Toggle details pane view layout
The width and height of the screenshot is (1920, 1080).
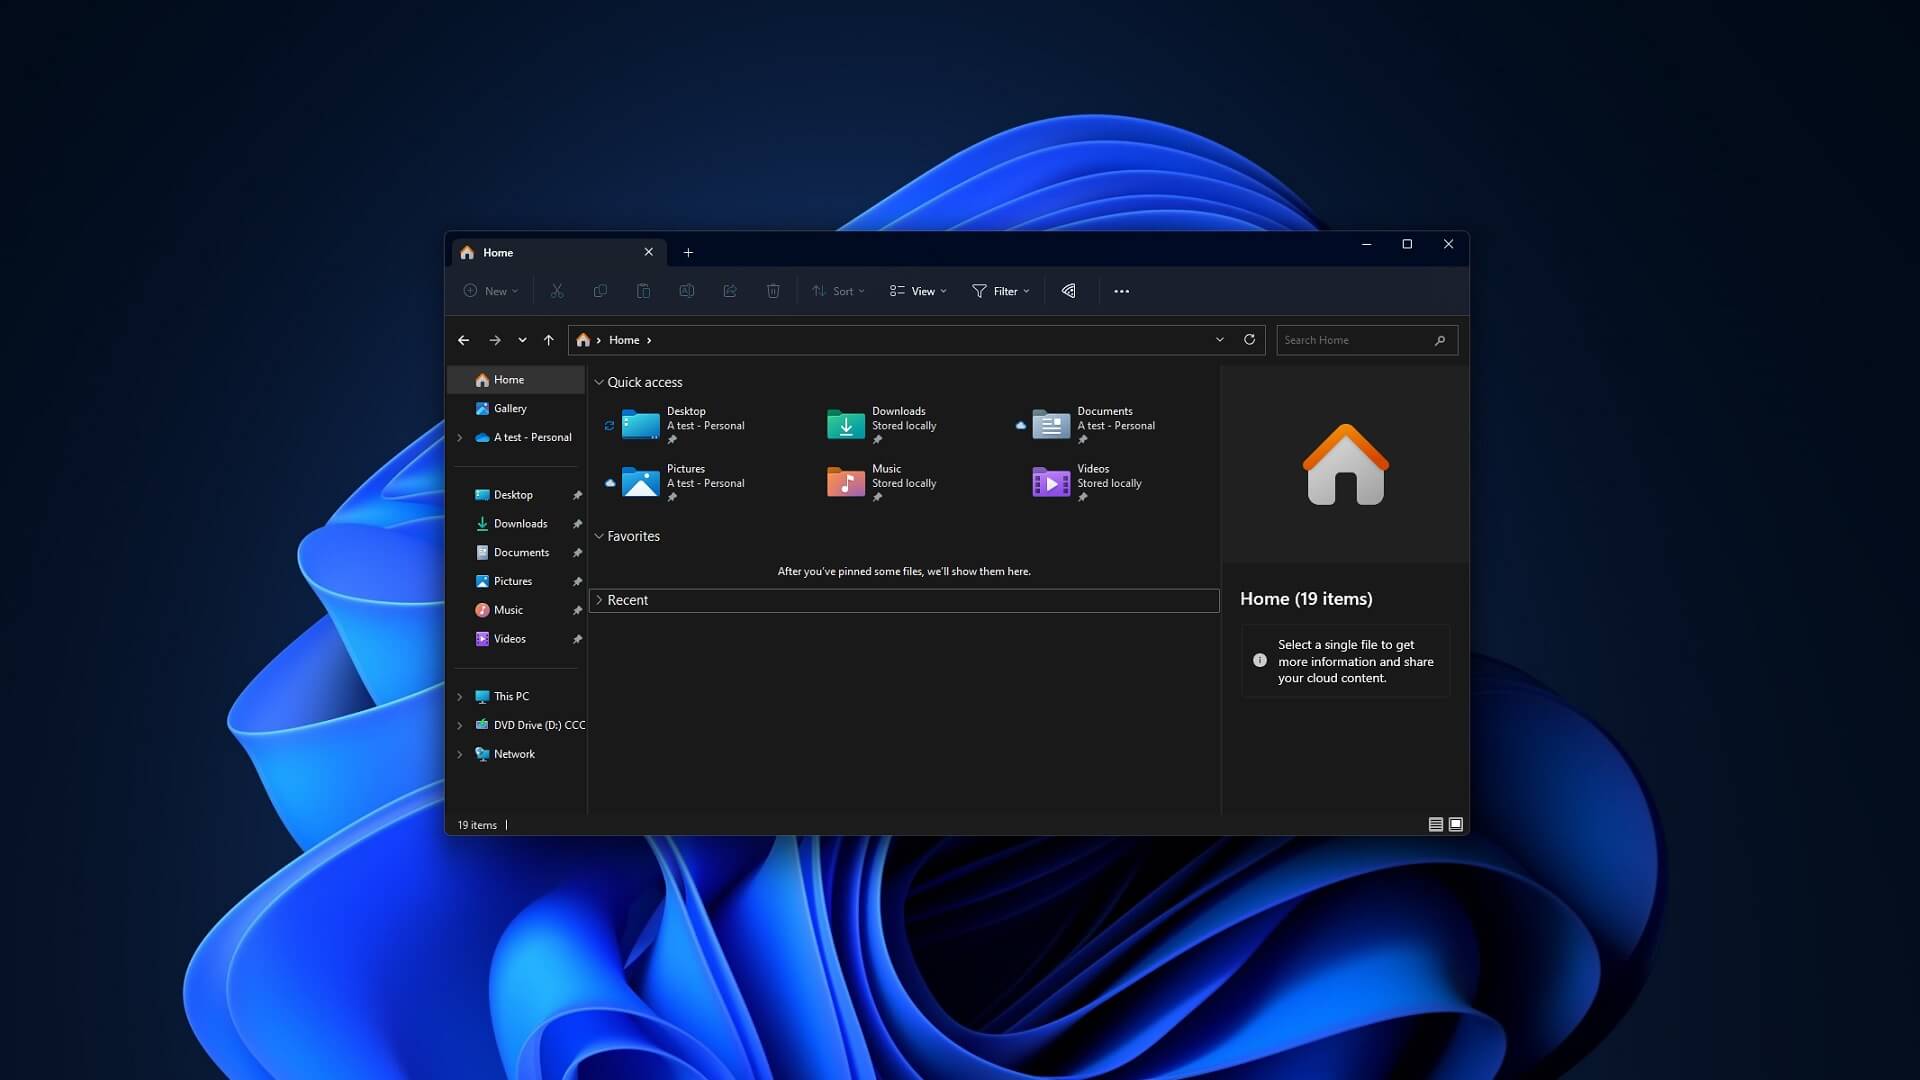coord(1456,824)
